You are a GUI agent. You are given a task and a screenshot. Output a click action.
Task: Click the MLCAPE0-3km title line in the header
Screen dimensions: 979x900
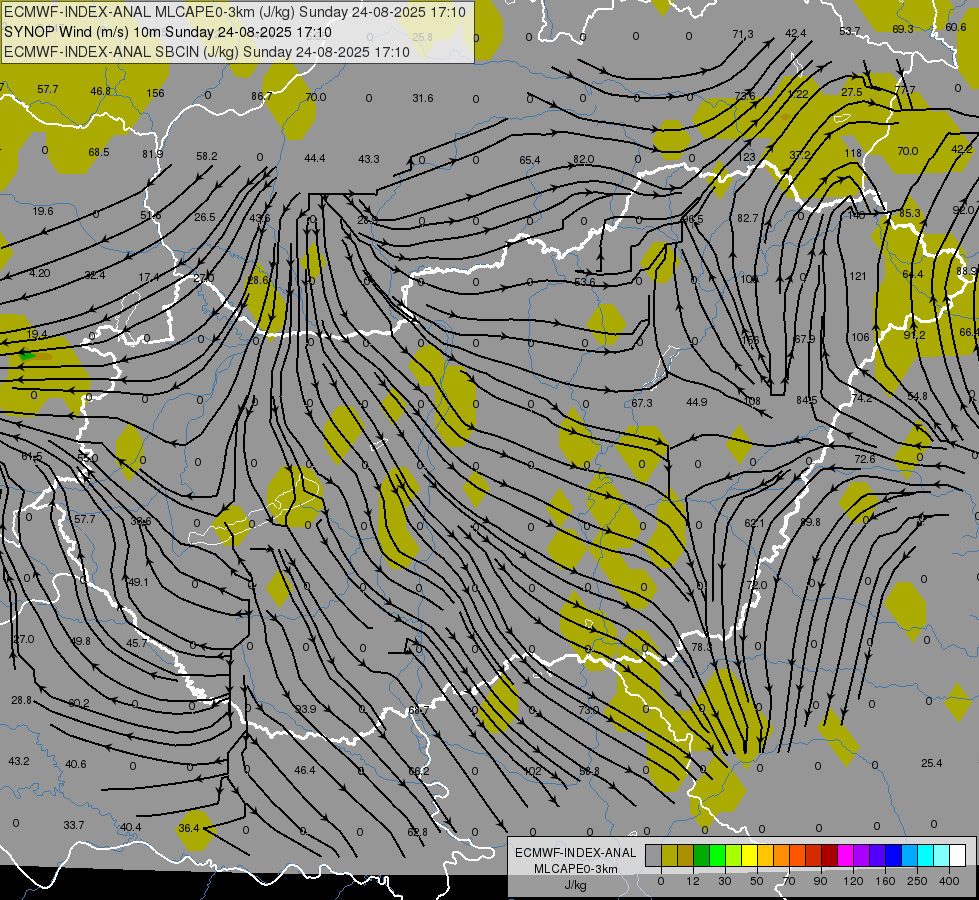[x=234, y=12]
